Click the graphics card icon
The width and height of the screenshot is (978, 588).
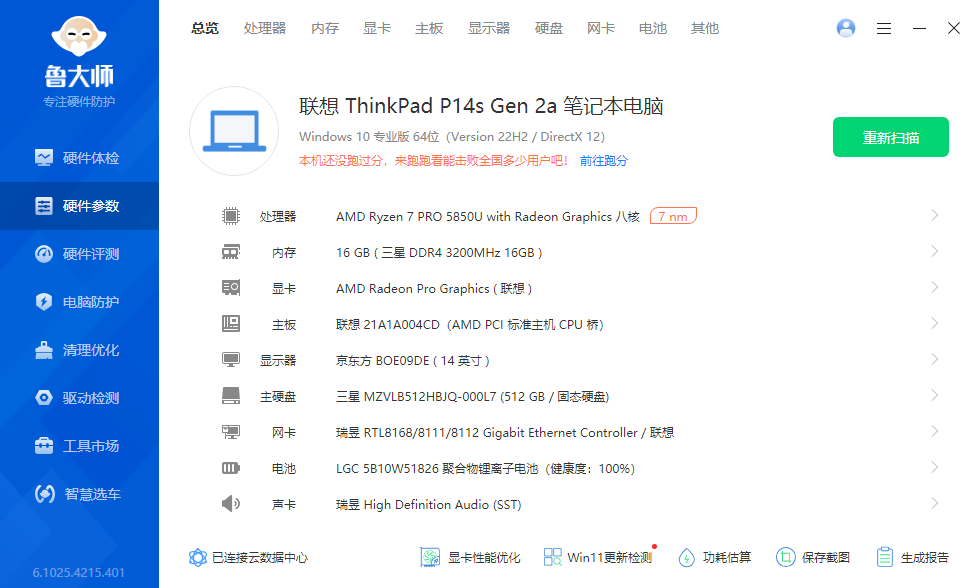point(231,287)
